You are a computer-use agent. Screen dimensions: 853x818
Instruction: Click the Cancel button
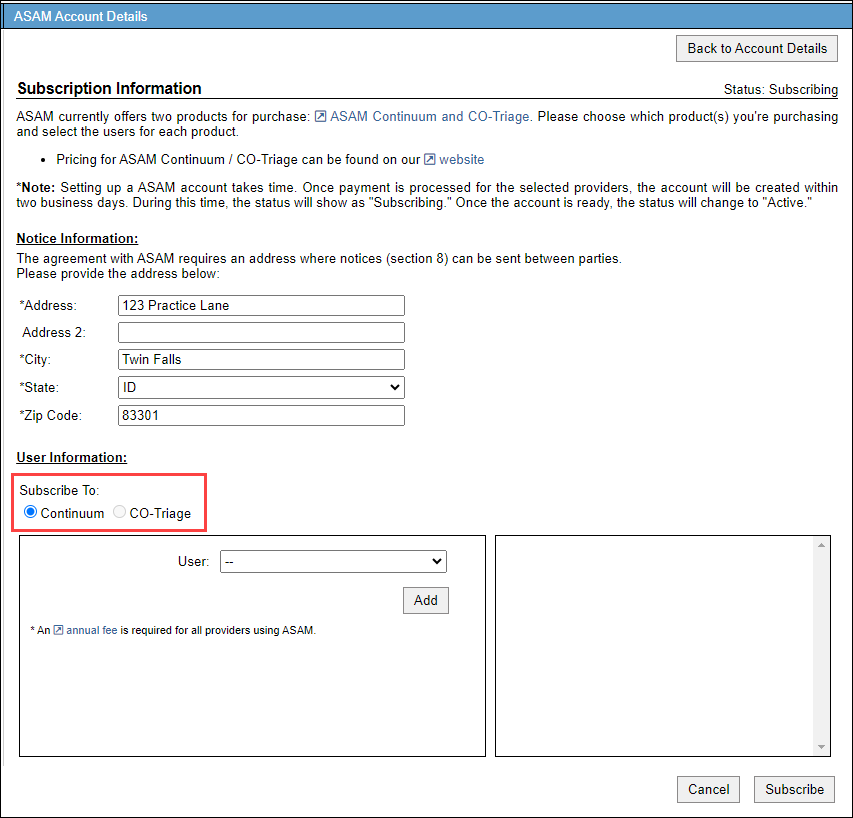(708, 789)
